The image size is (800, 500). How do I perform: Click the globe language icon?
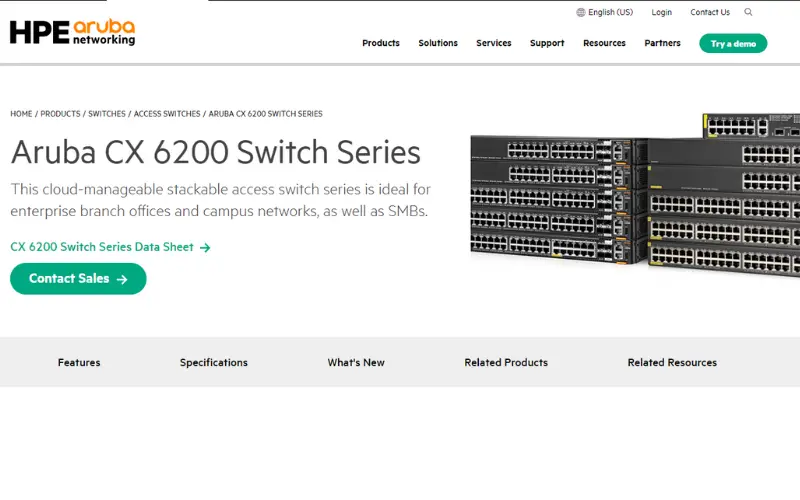click(x=581, y=12)
